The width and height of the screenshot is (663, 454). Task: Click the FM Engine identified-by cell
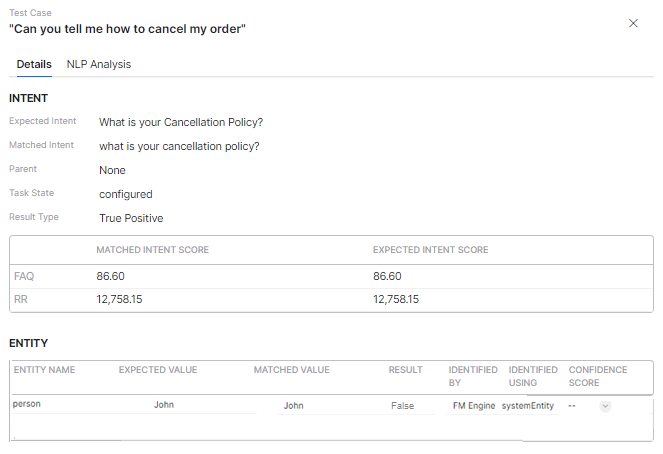click(x=474, y=406)
